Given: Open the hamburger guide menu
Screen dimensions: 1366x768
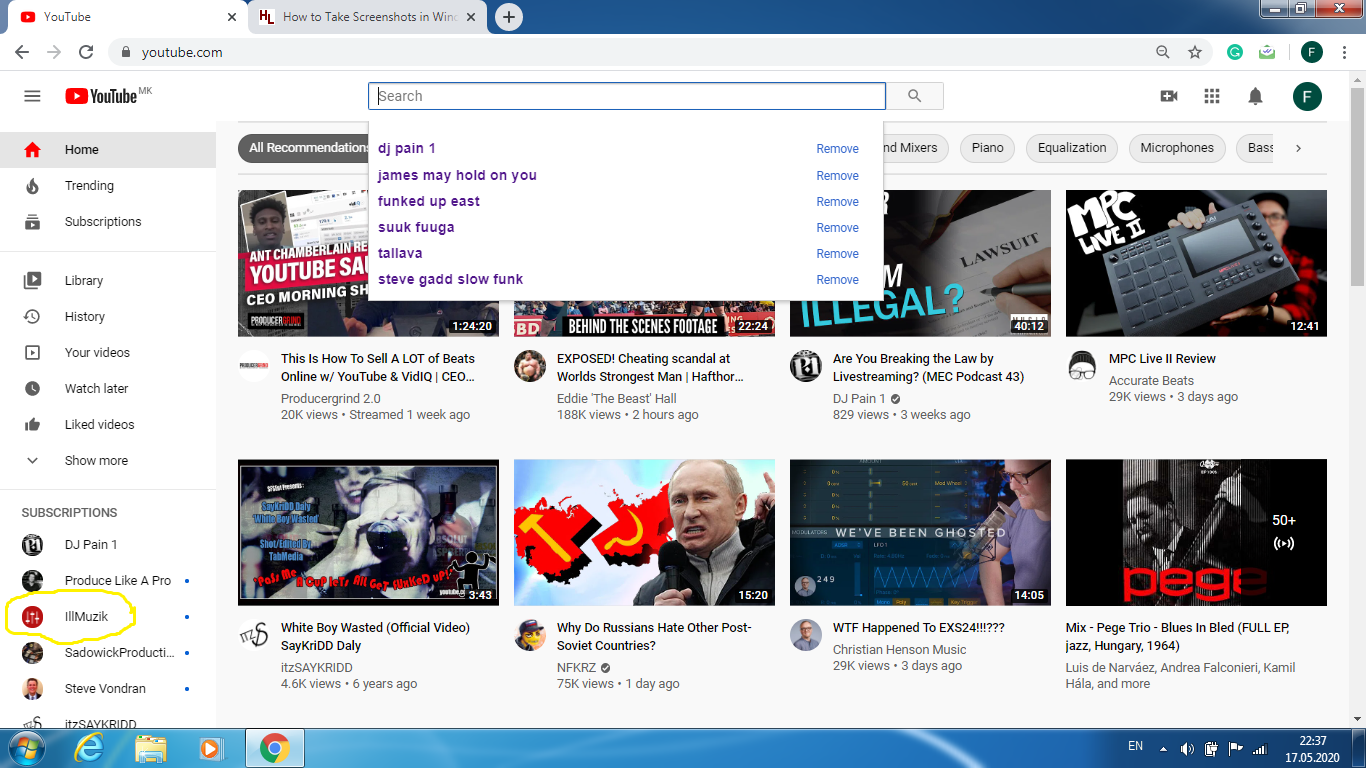Looking at the screenshot, I should pos(32,96).
